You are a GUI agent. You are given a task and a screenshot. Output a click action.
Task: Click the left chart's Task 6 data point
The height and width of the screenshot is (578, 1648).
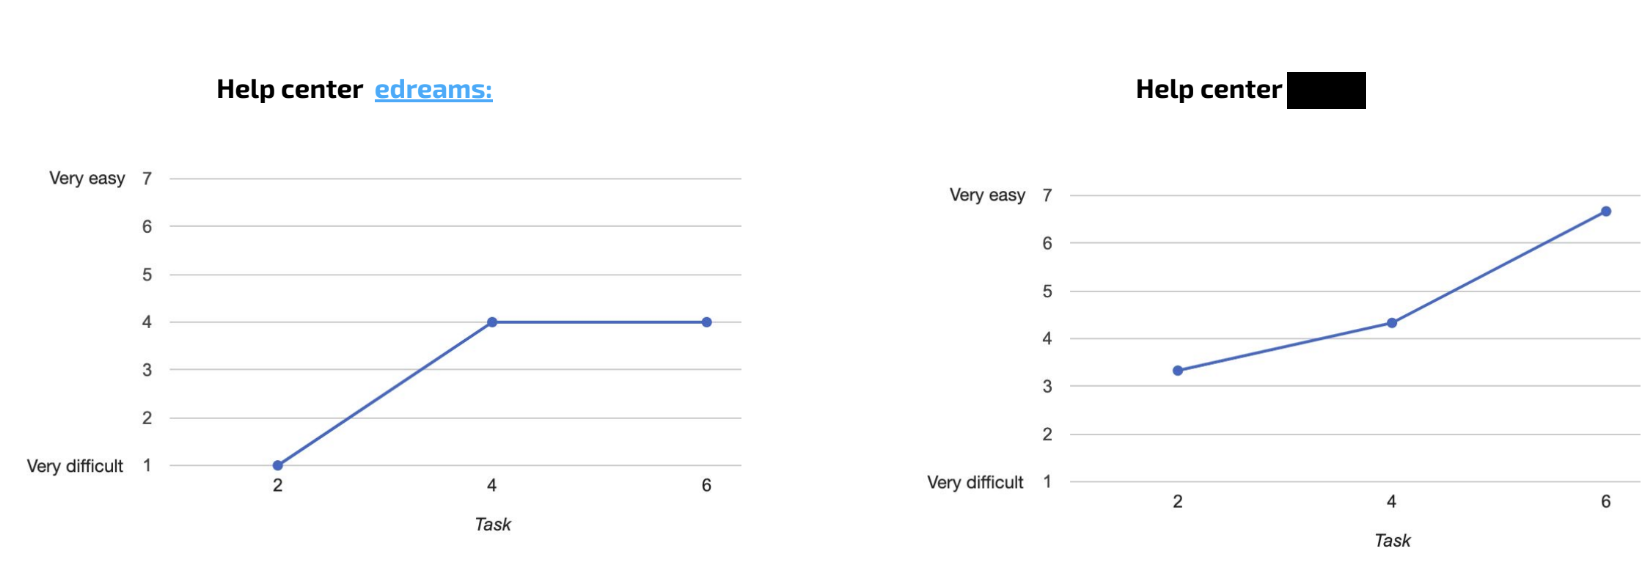[706, 322]
